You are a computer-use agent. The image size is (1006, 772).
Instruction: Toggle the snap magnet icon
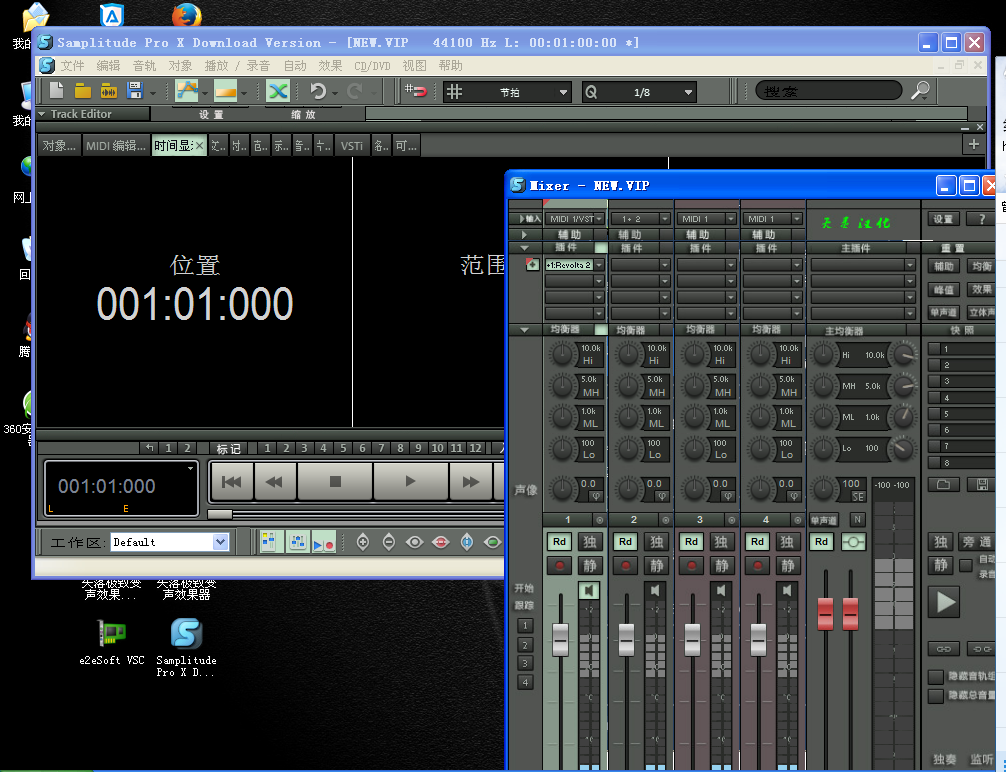point(416,91)
